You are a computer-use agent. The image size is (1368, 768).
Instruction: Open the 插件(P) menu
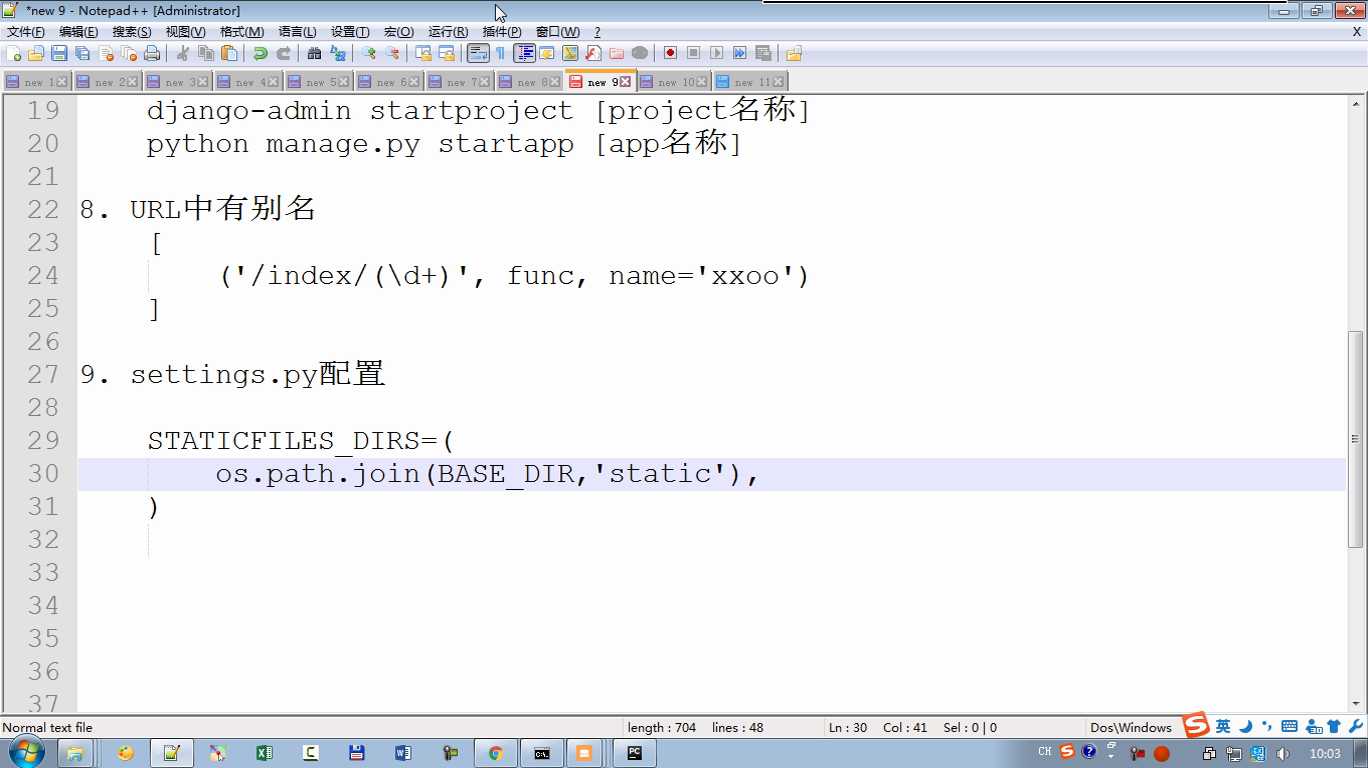[x=502, y=32]
